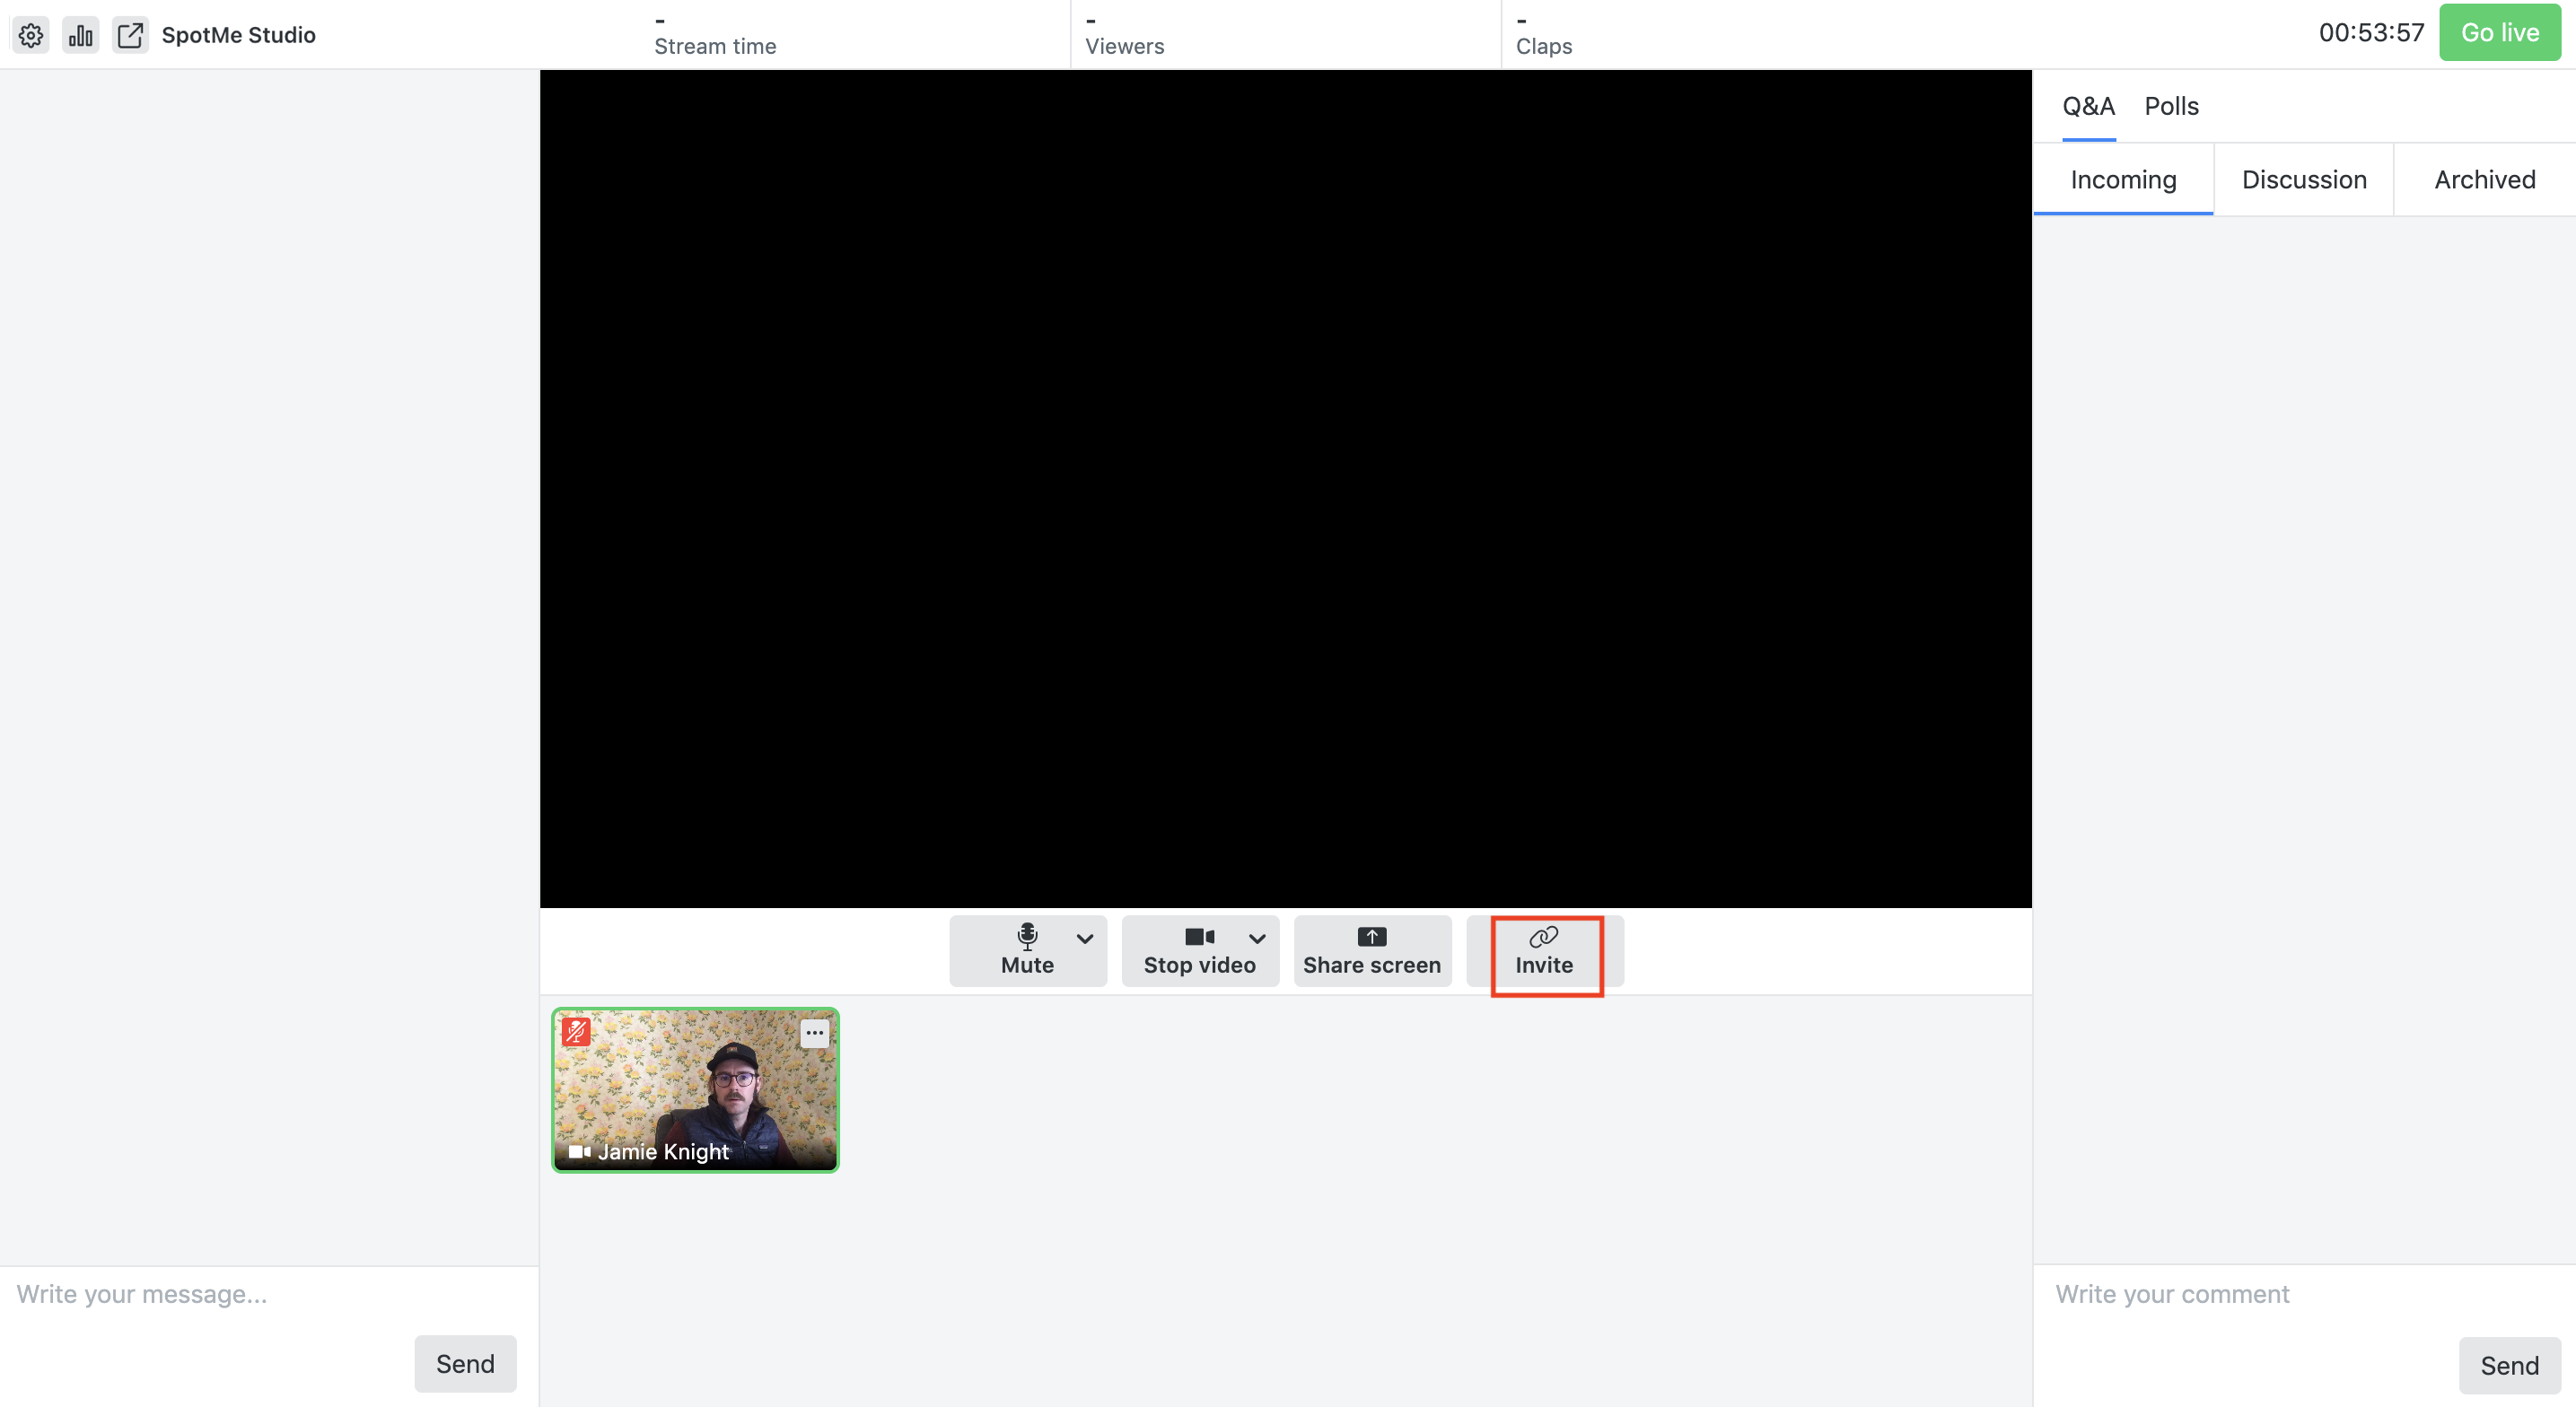The height and width of the screenshot is (1407, 2576).
Task: Click the pop-out external link icon
Action: (x=130, y=34)
